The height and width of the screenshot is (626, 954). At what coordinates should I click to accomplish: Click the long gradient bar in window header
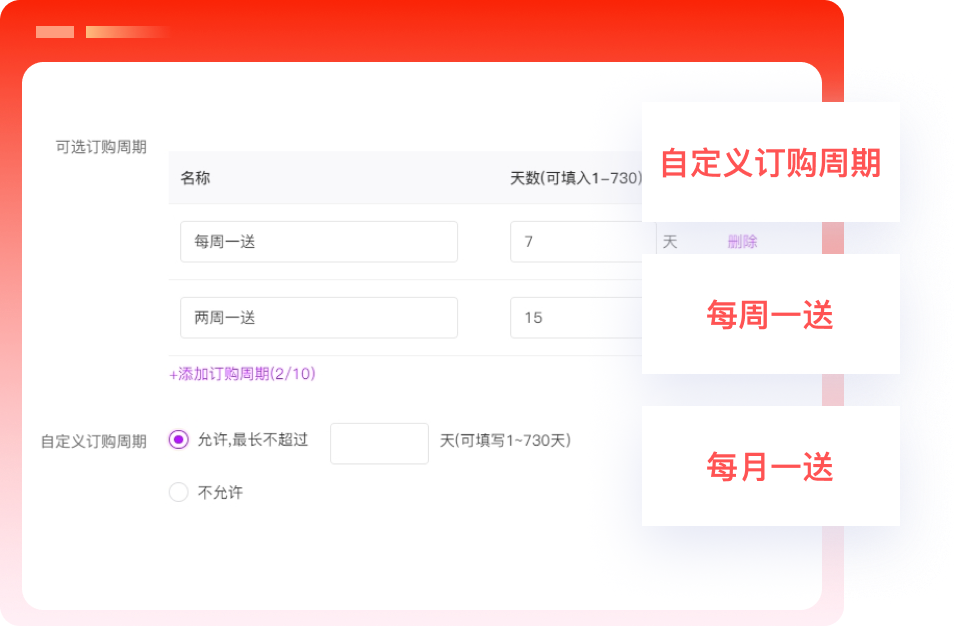[125, 32]
